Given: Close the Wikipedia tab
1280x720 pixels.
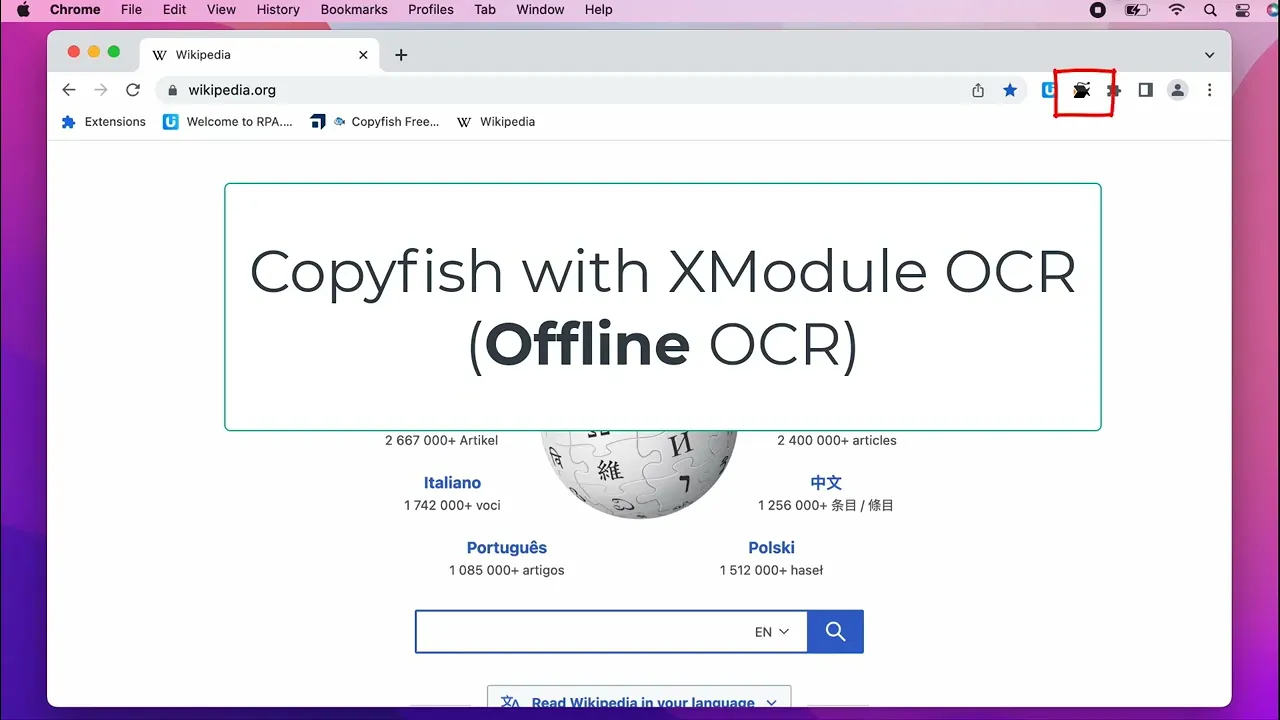Looking at the screenshot, I should 364,55.
